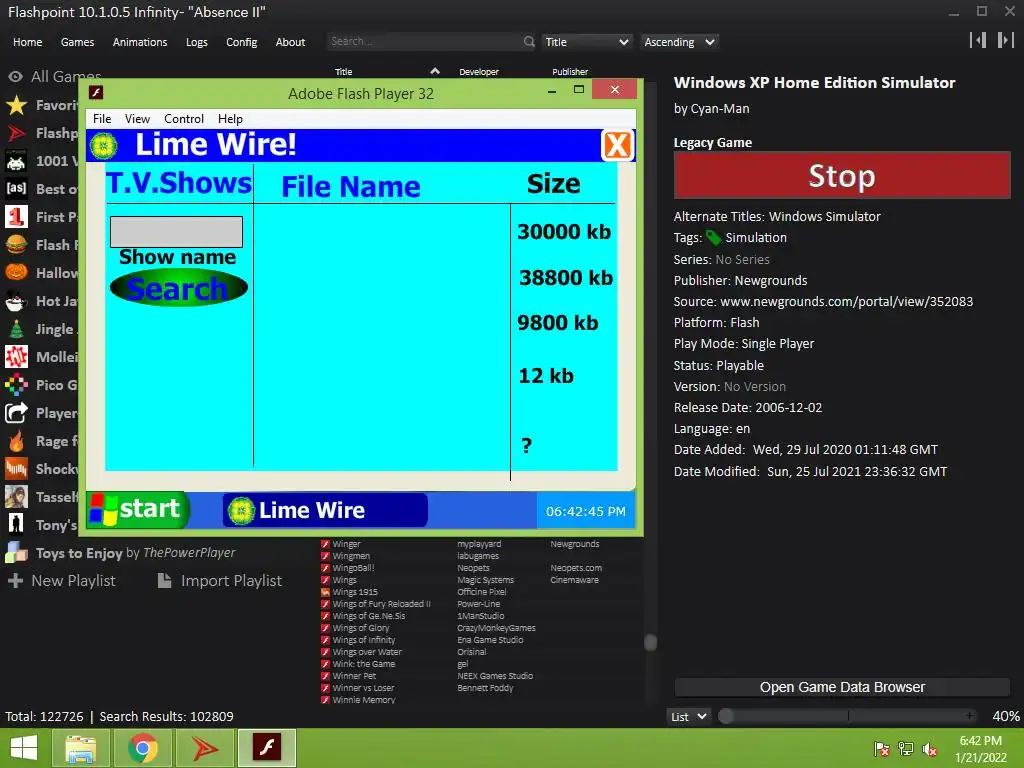Screen dimensions: 1024x768
Task: Click the First P playlist number-one icon
Action: [x=16, y=217]
